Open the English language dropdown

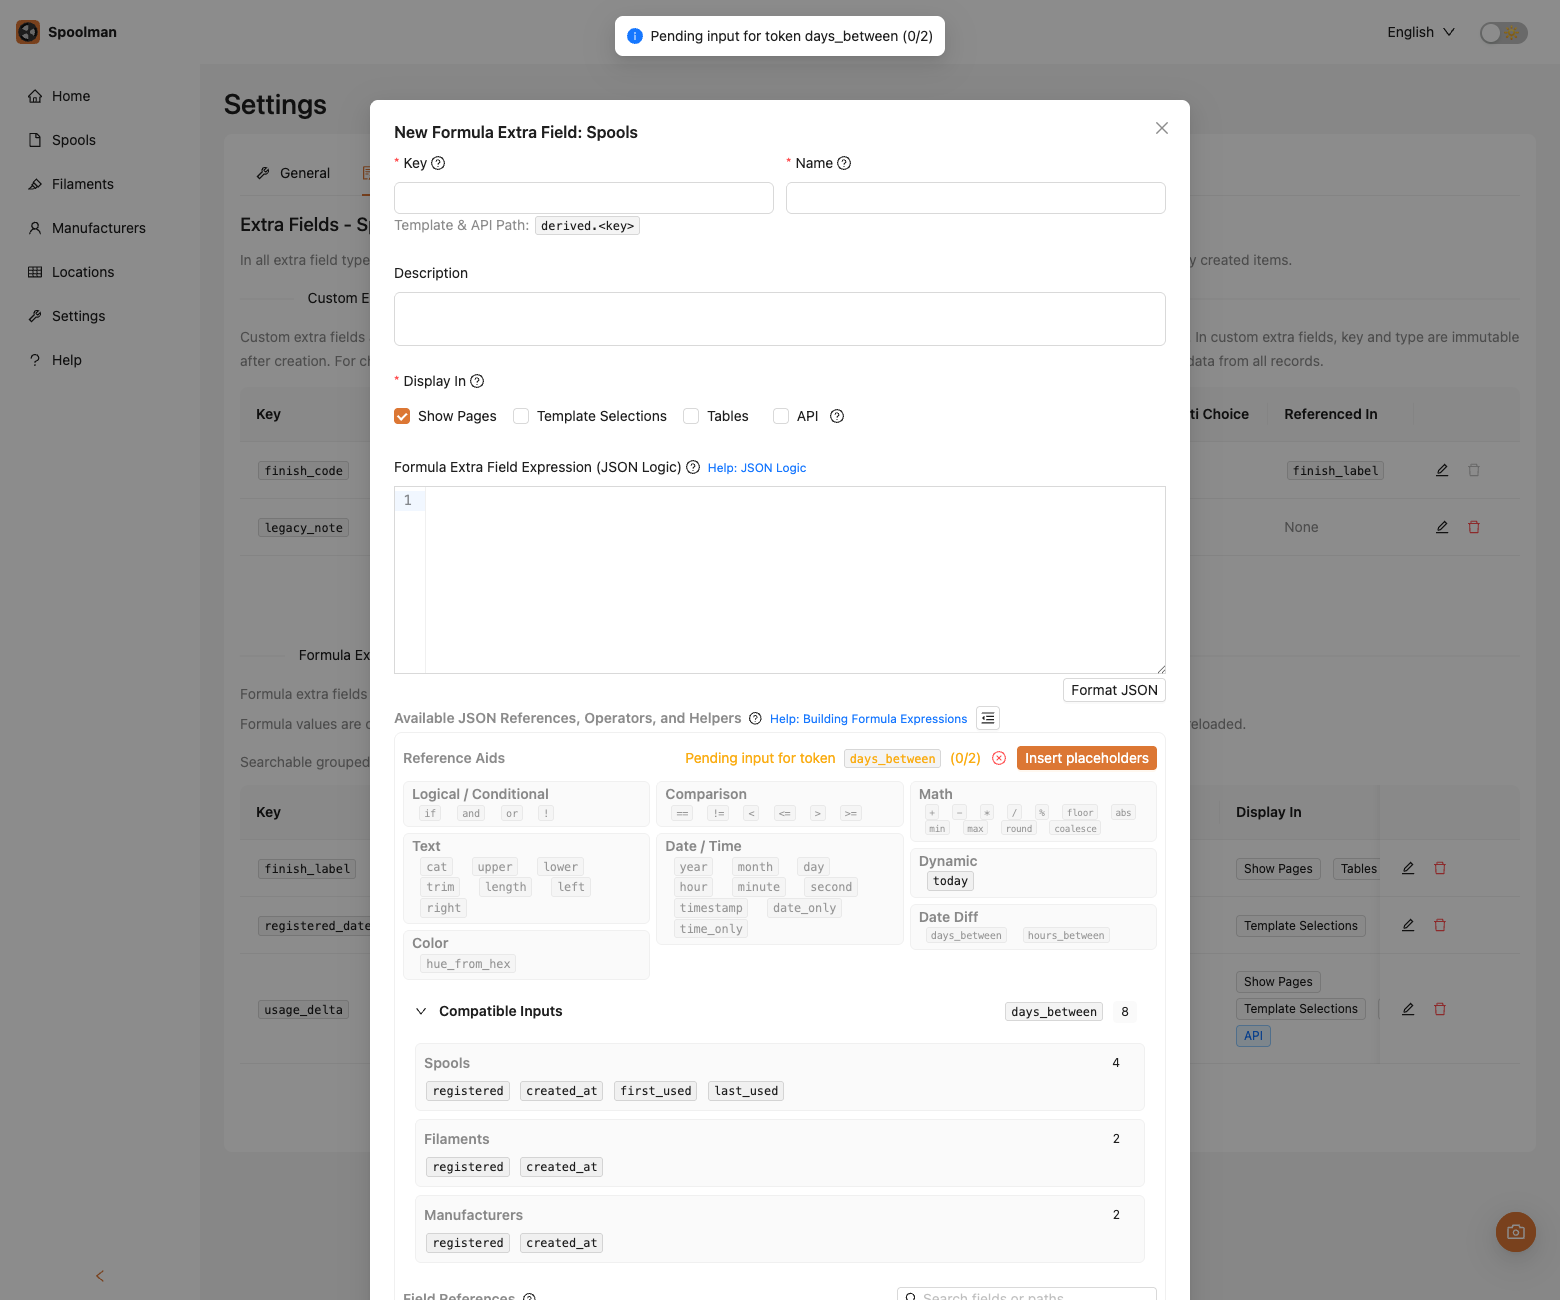1421,32
